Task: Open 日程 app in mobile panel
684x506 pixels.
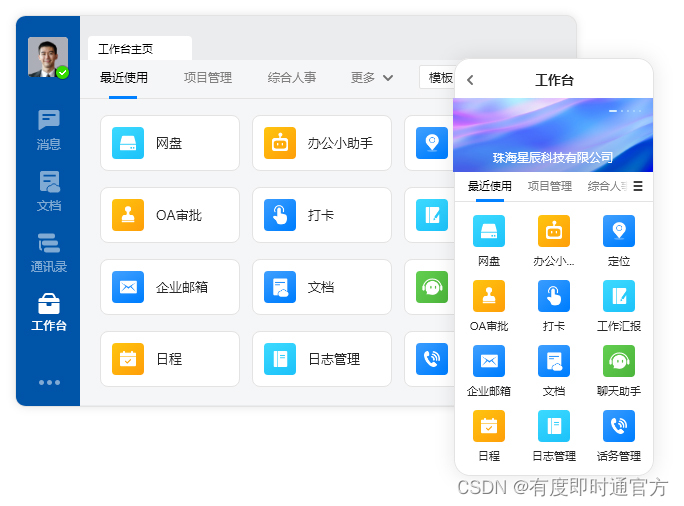Action: pyautogui.click(x=489, y=436)
